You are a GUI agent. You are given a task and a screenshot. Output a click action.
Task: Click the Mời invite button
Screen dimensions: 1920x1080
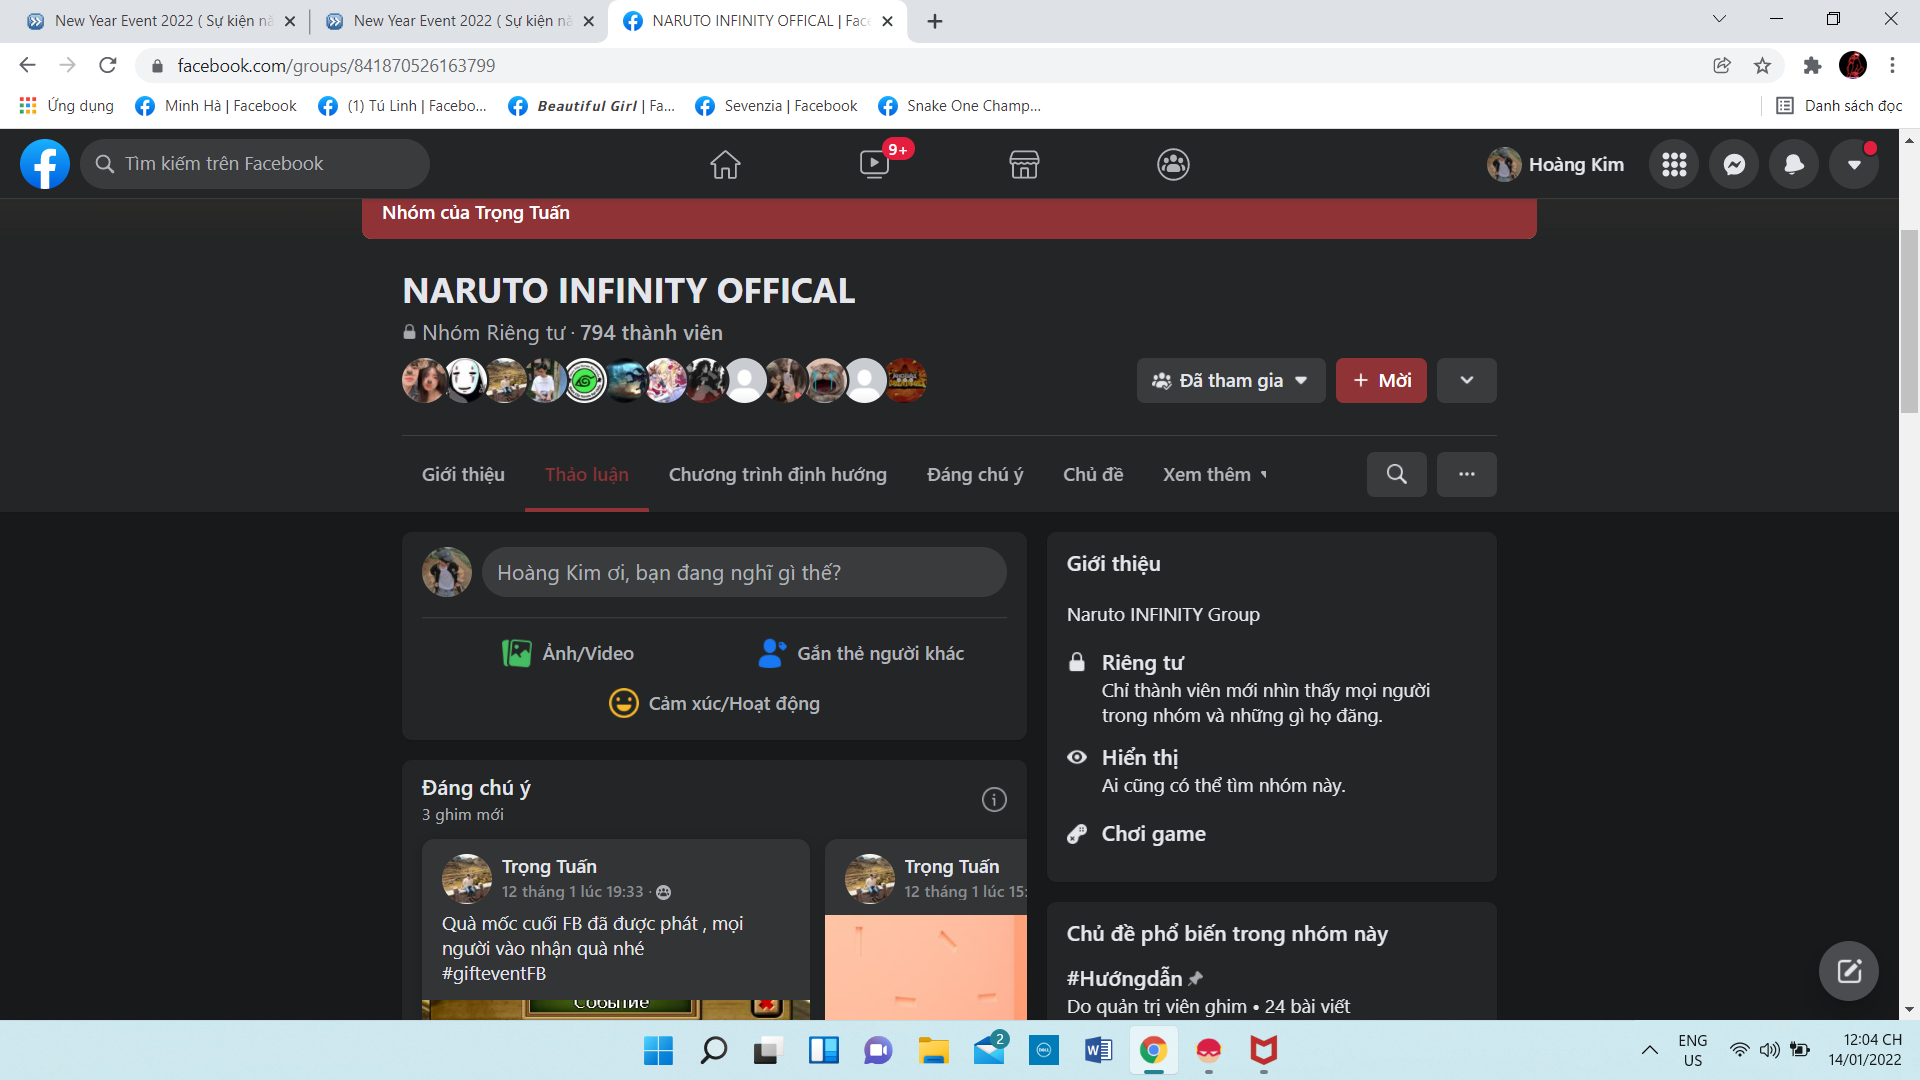point(1381,381)
